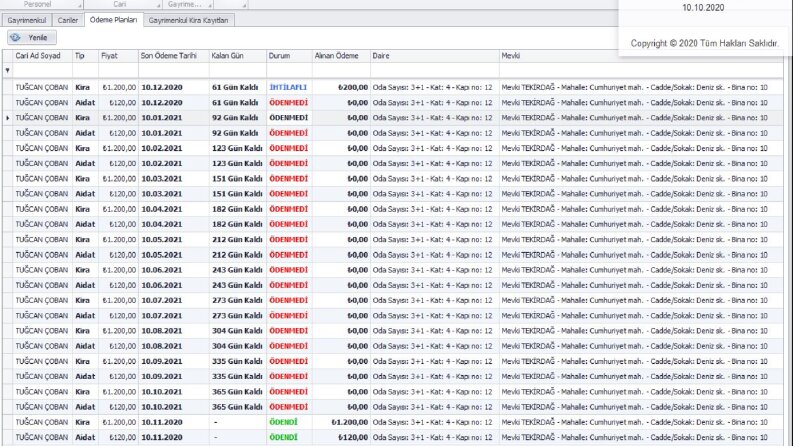This screenshot has height=446, width=793.
Task: Click 151 Gün Kaldı in the Aidat row
Action: 237,194
